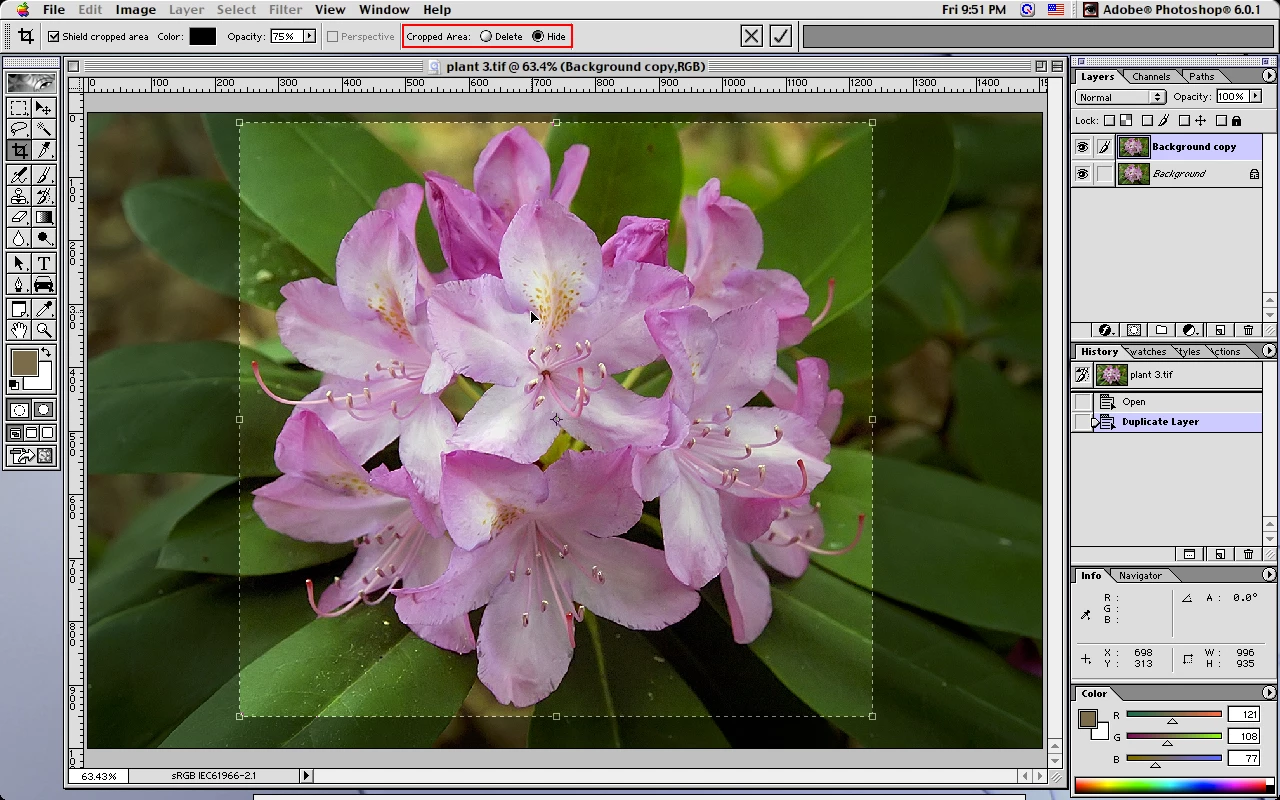Select the Gradient tool
The image size is (1280, 800).
pyautogui.click(x=44, y=217)
